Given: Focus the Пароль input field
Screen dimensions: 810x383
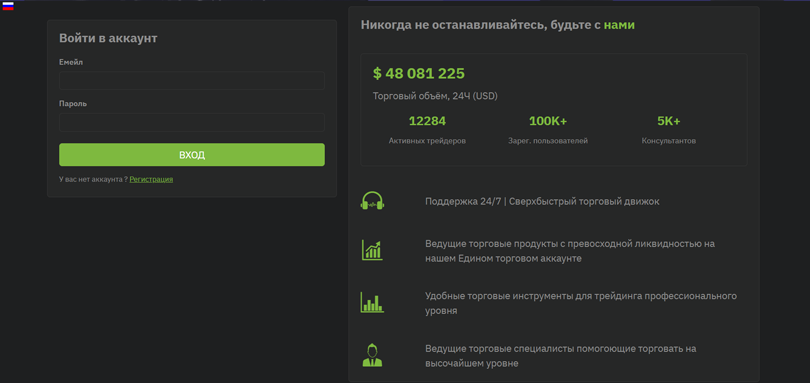Looking at the screenshot, I should pyautogui.click(x=192, y=122).
